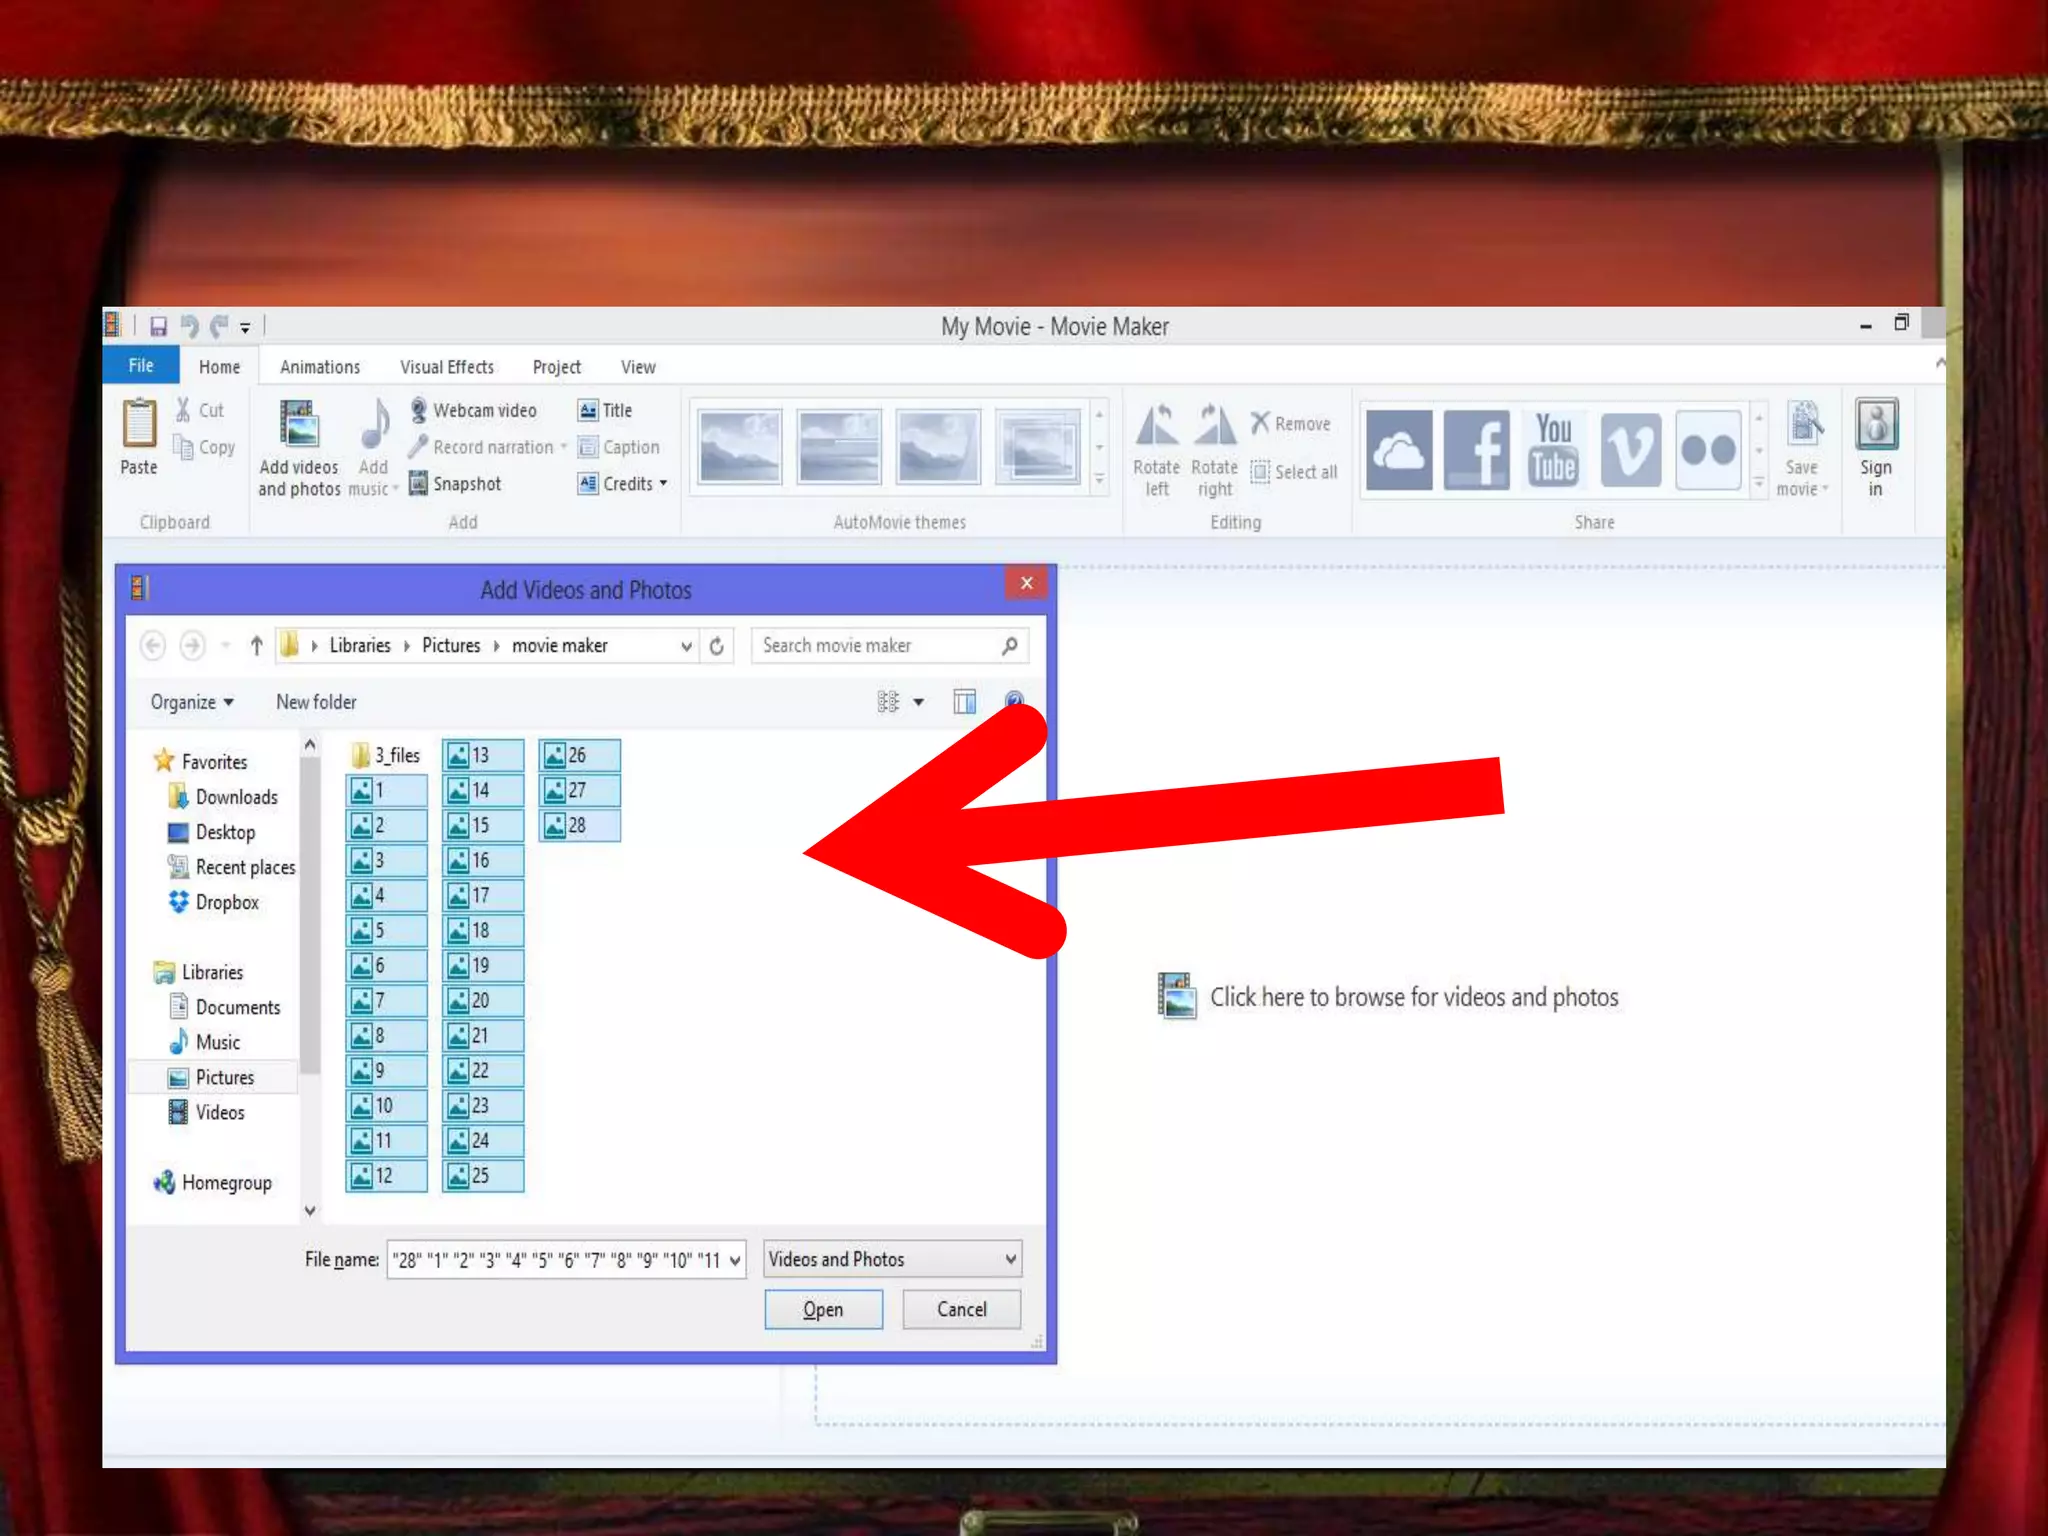2048x1536 pixels.
Task: Expand the File name history dropdown
Action: (x=735, y=1260)
